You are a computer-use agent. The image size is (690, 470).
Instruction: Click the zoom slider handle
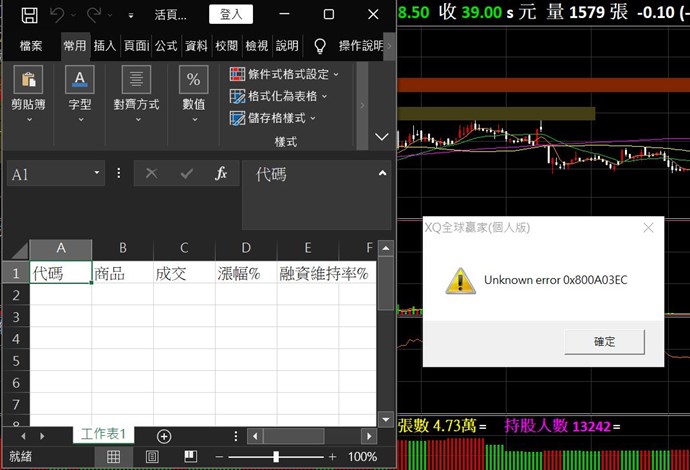[x=276, y=456]
